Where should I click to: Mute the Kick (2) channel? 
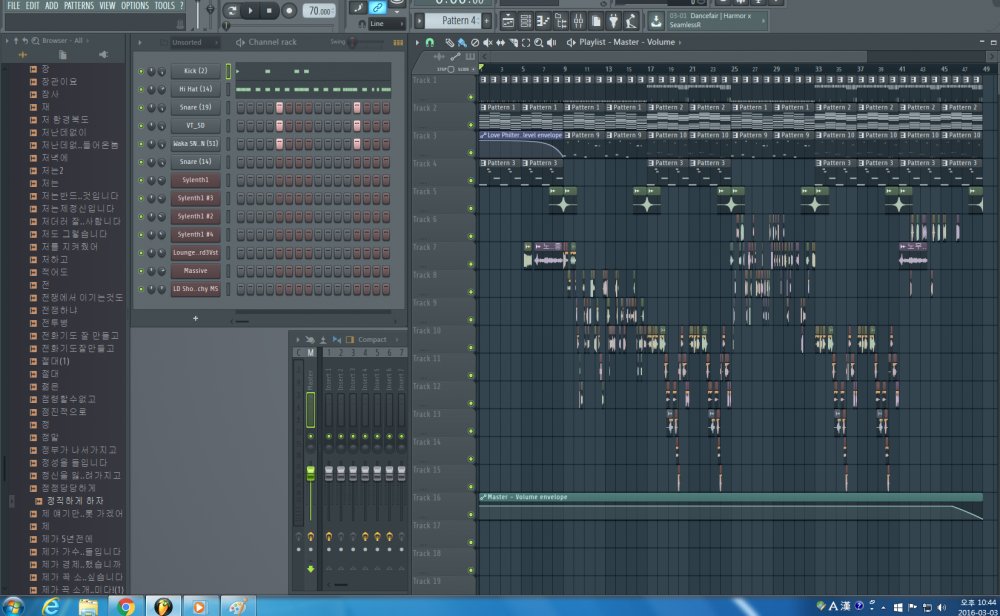tap(141, 71)
